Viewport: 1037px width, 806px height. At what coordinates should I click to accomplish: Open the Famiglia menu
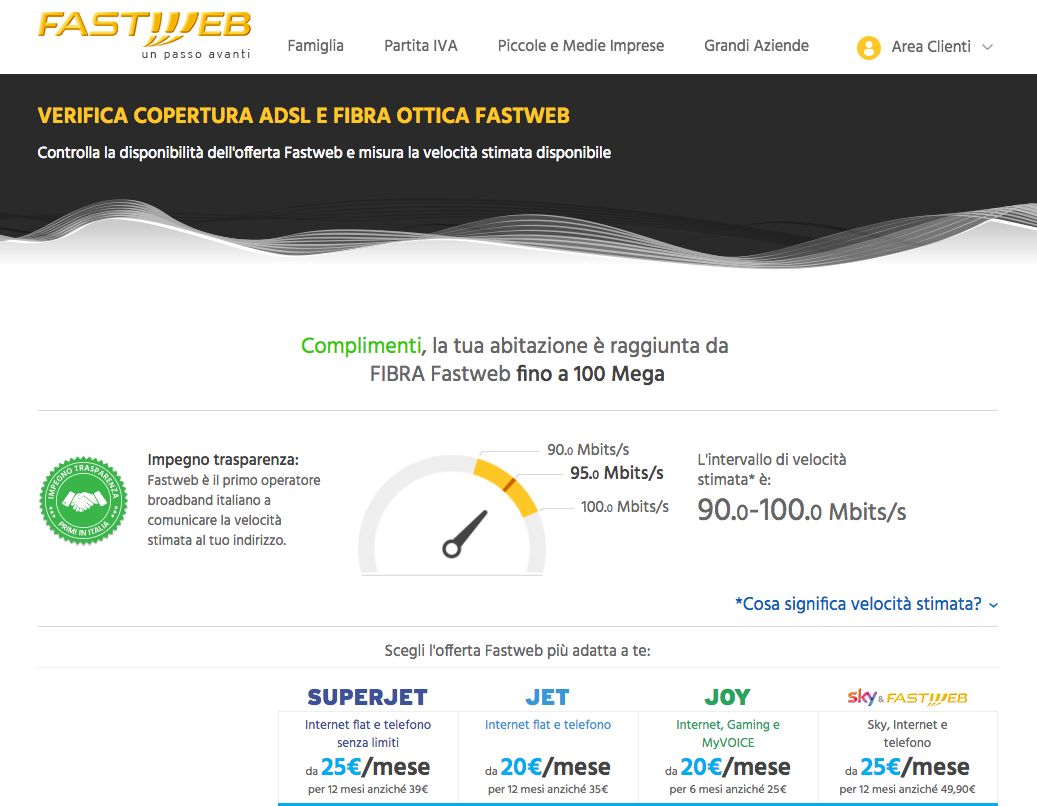(x=315, y=46)
